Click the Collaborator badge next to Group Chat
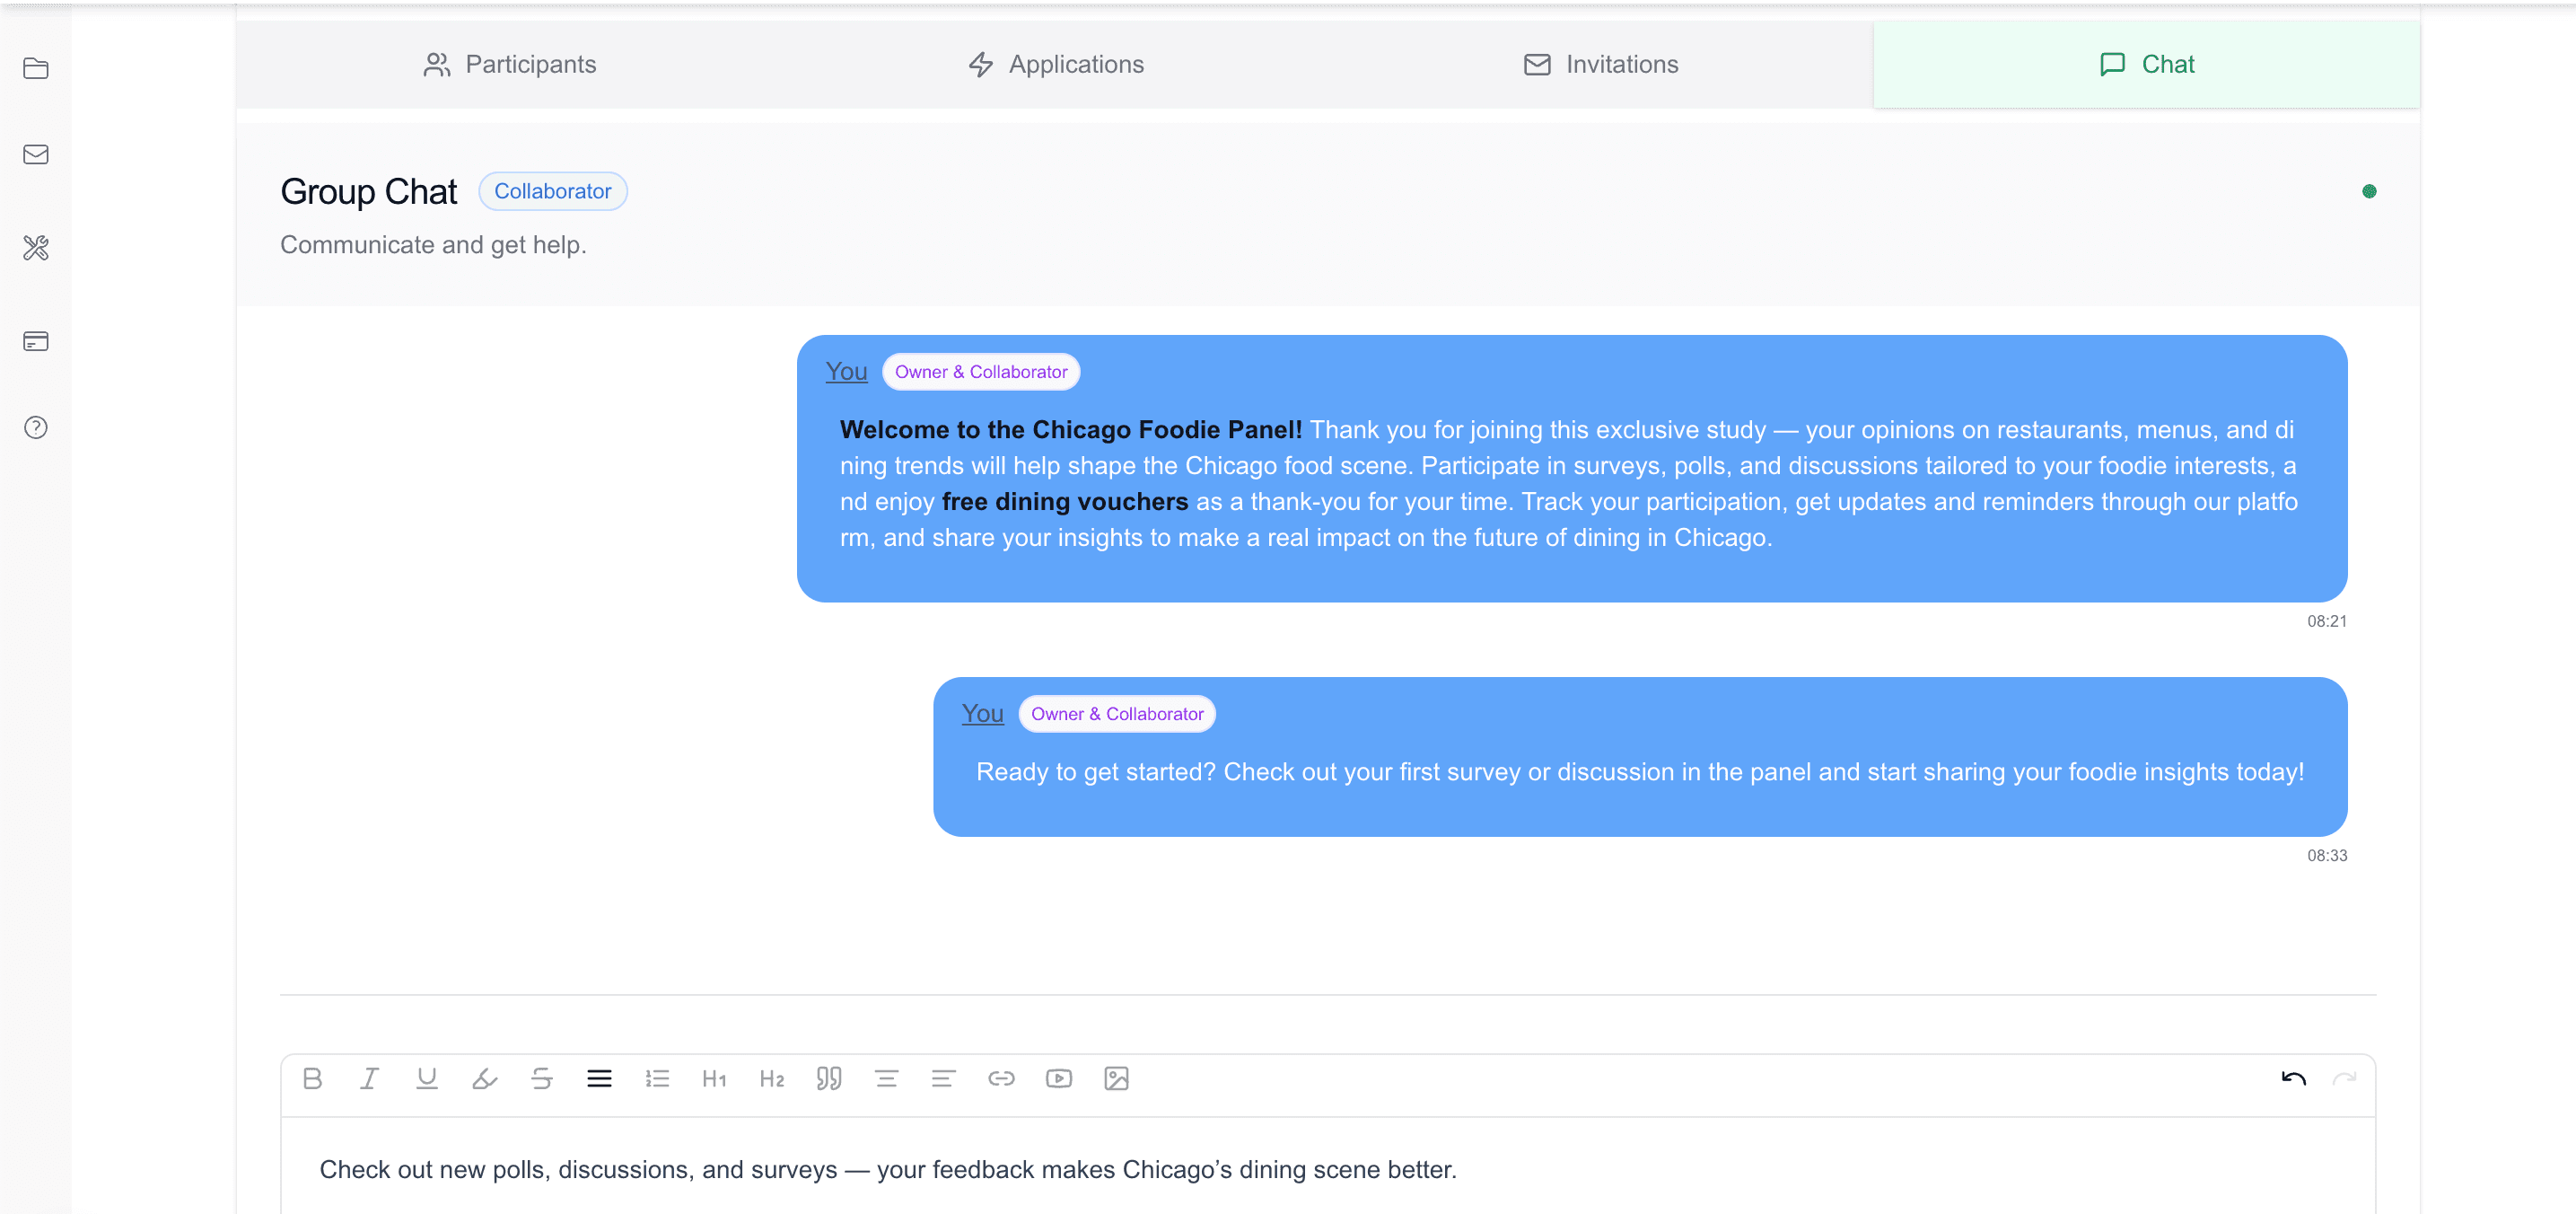2576x1214 pixels. (x=553, y=191)
